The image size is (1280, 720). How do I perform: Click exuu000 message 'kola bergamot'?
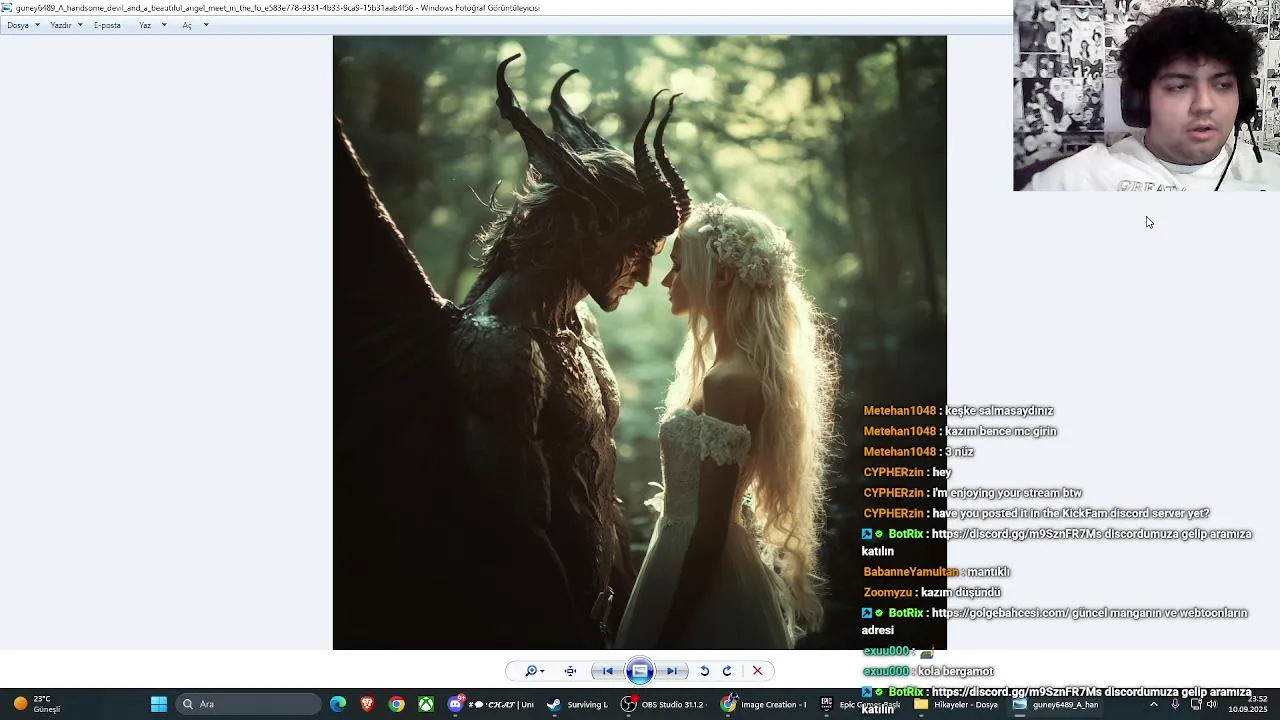pyautogui.click(x=956, y=672)
